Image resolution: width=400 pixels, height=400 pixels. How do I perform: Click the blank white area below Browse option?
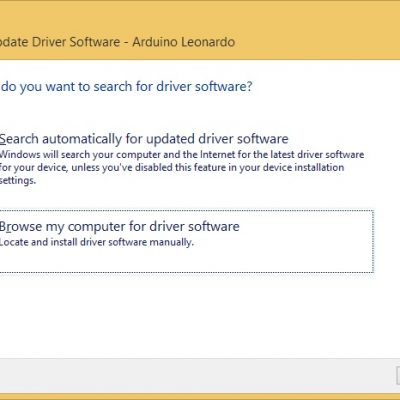(187, 313)
